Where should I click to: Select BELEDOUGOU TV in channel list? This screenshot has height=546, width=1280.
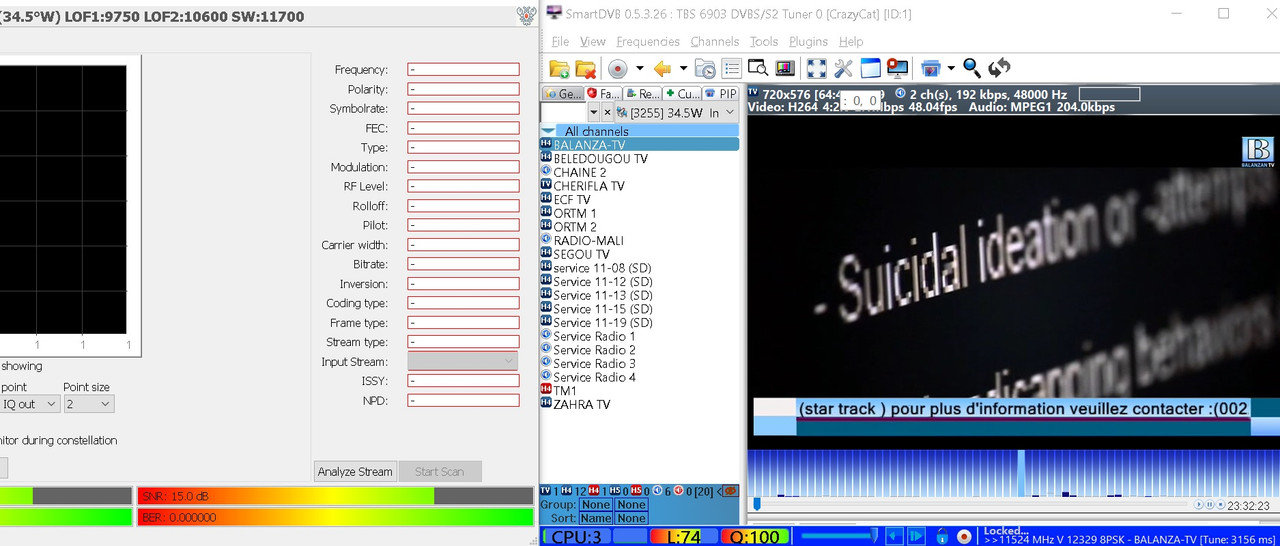click(x=600, y=159)
